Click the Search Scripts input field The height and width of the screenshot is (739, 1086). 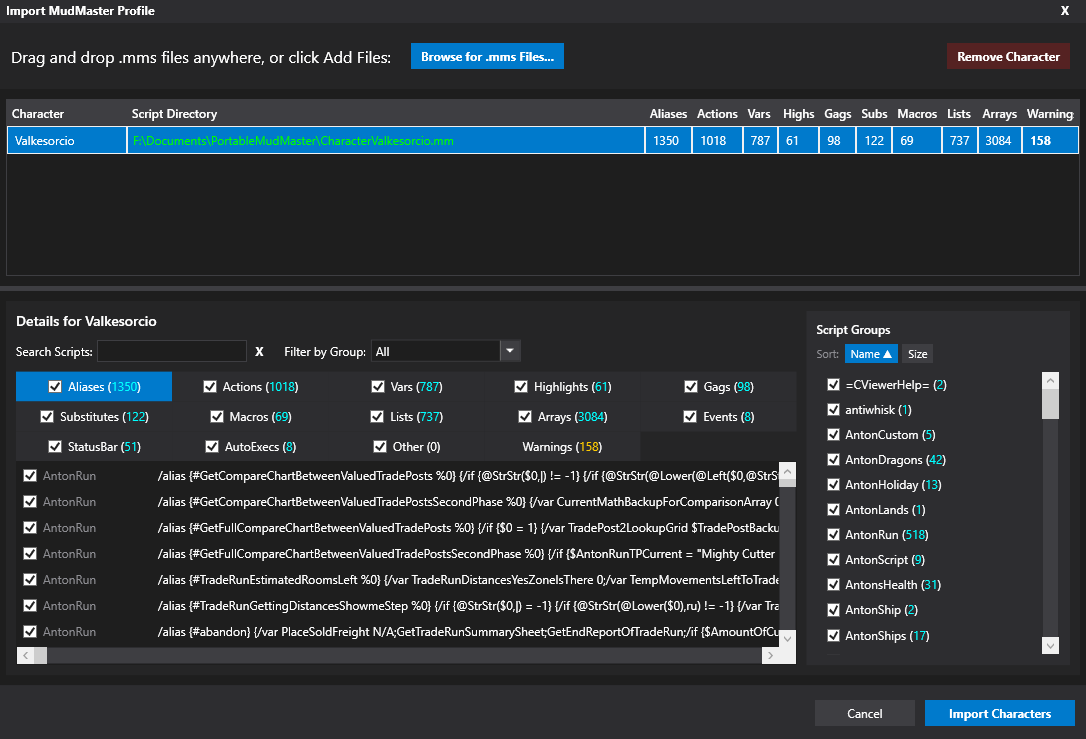(172, 351)
